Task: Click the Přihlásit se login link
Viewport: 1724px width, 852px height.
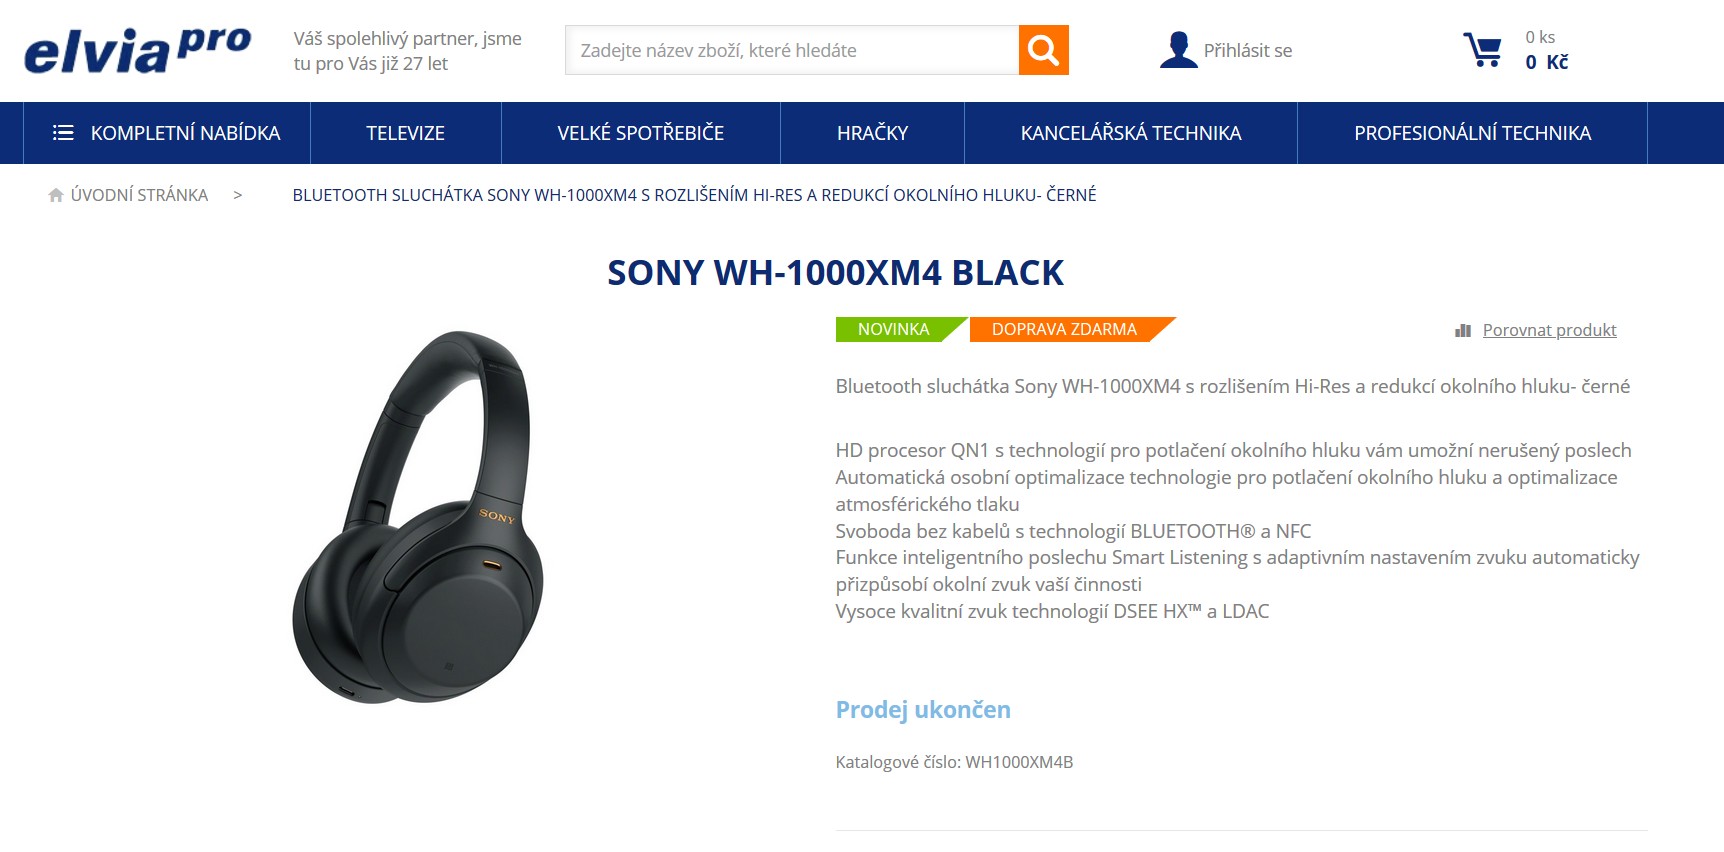Action: point(1247,51)
